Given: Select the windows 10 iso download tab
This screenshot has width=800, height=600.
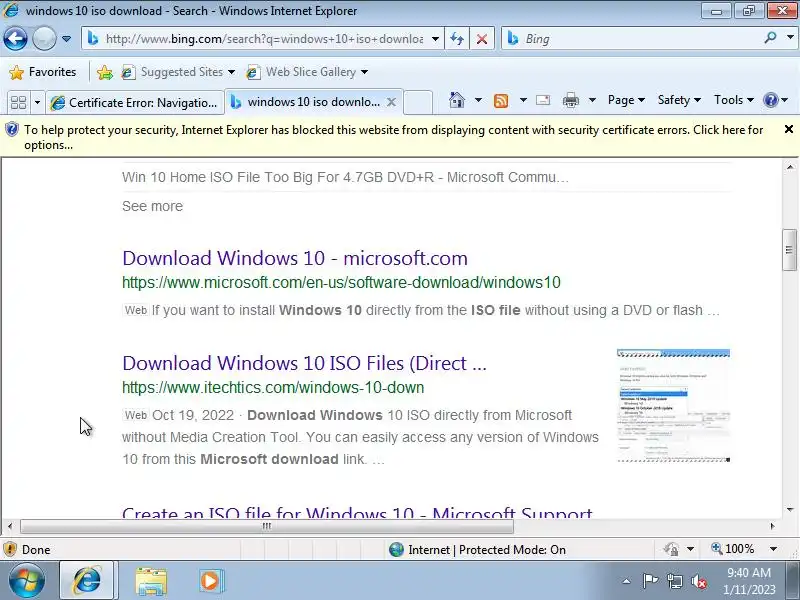Looking at the screenshot, I should point(306,102).
